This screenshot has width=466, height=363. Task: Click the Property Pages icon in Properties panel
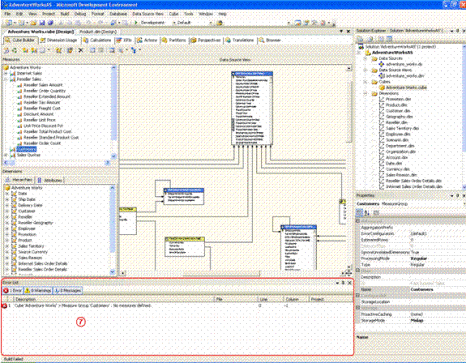[x=376, y=212]
